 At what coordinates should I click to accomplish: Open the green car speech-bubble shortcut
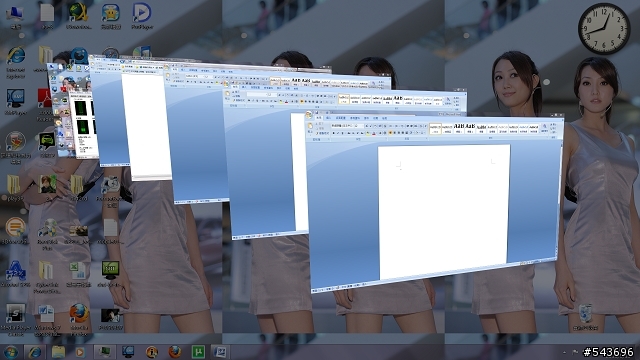tap(47, 145)
